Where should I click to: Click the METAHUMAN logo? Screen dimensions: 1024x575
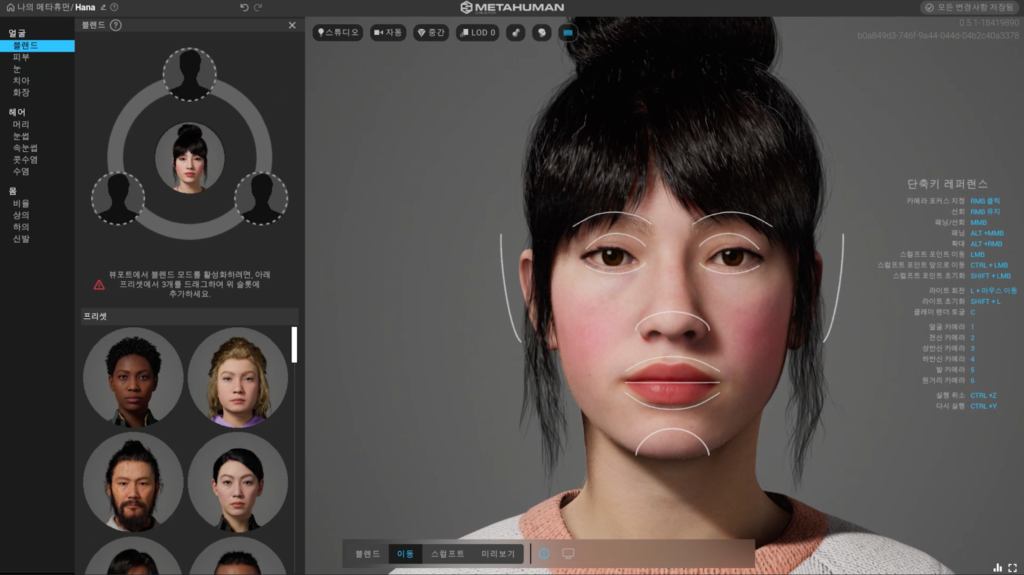[x=512, y=7]
